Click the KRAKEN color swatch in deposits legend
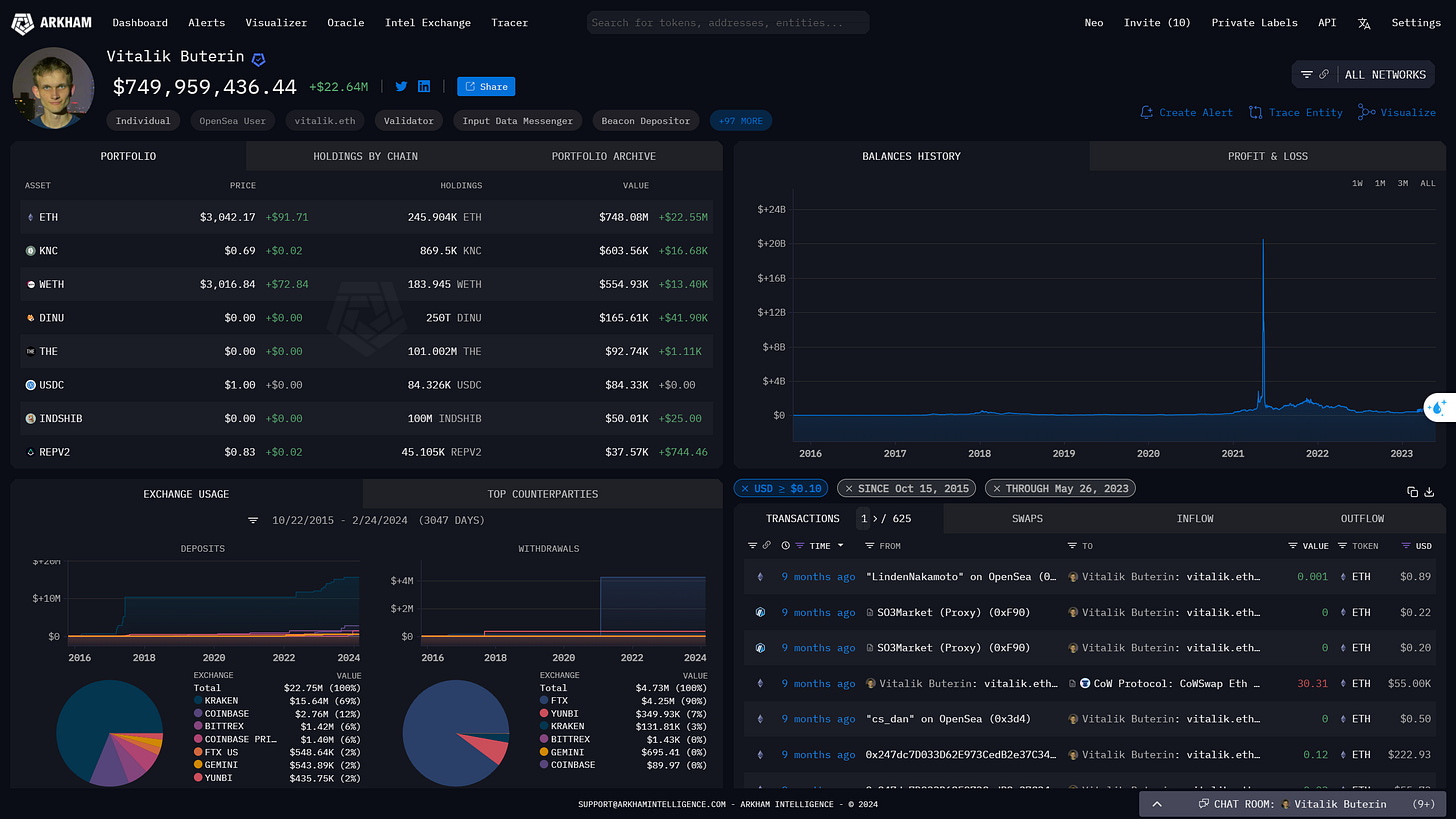 pyautogui.click(x=198, y=702)
